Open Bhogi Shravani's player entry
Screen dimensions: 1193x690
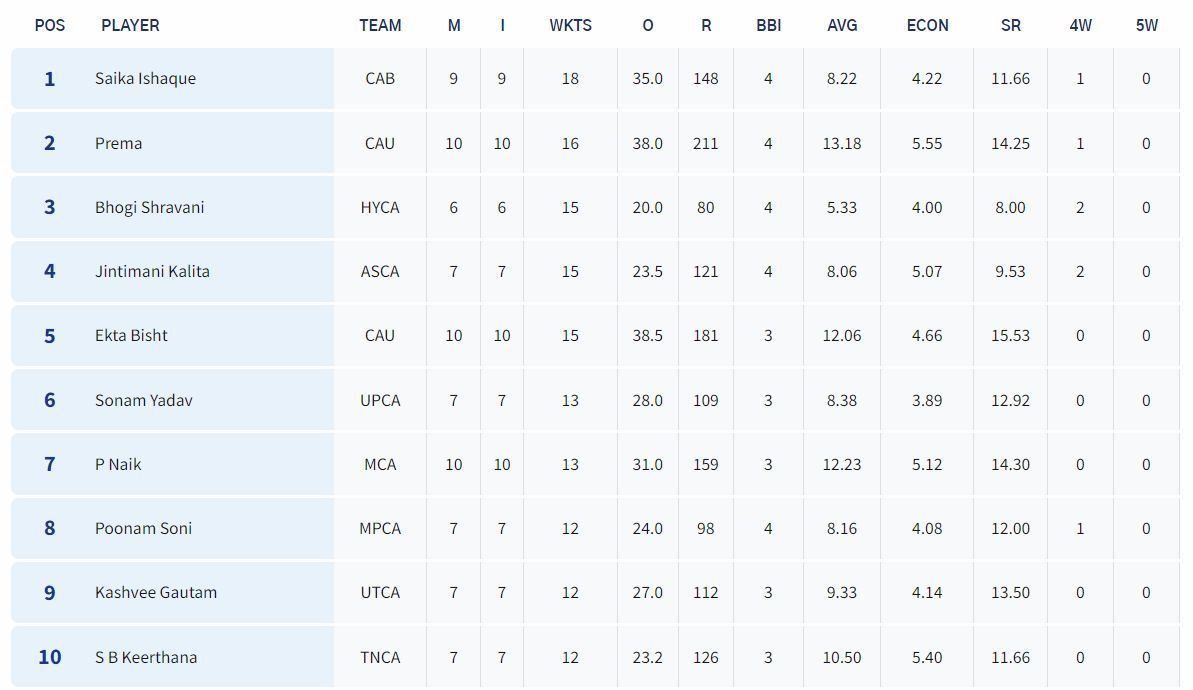[x=149, y=207]
